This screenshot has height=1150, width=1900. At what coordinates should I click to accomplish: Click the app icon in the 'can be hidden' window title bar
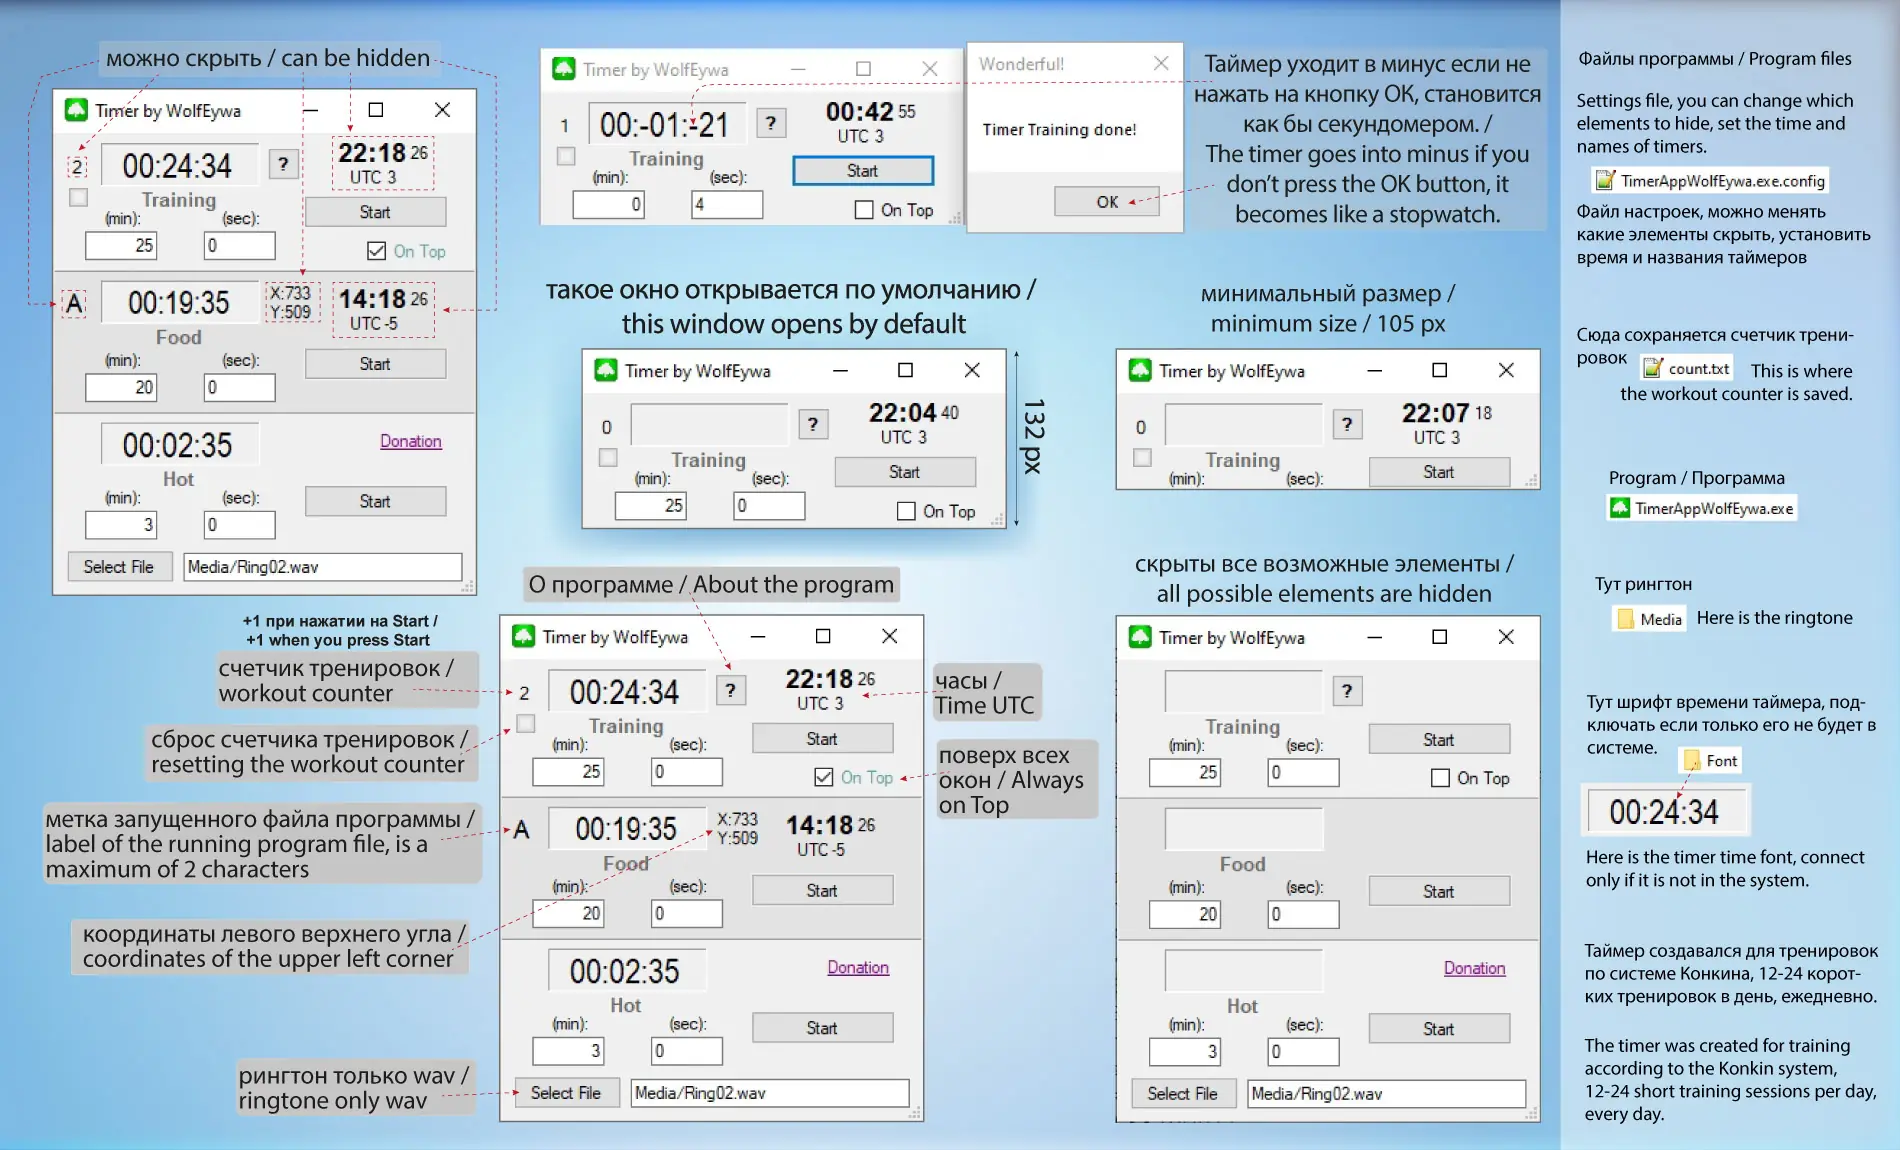[76, 110]
